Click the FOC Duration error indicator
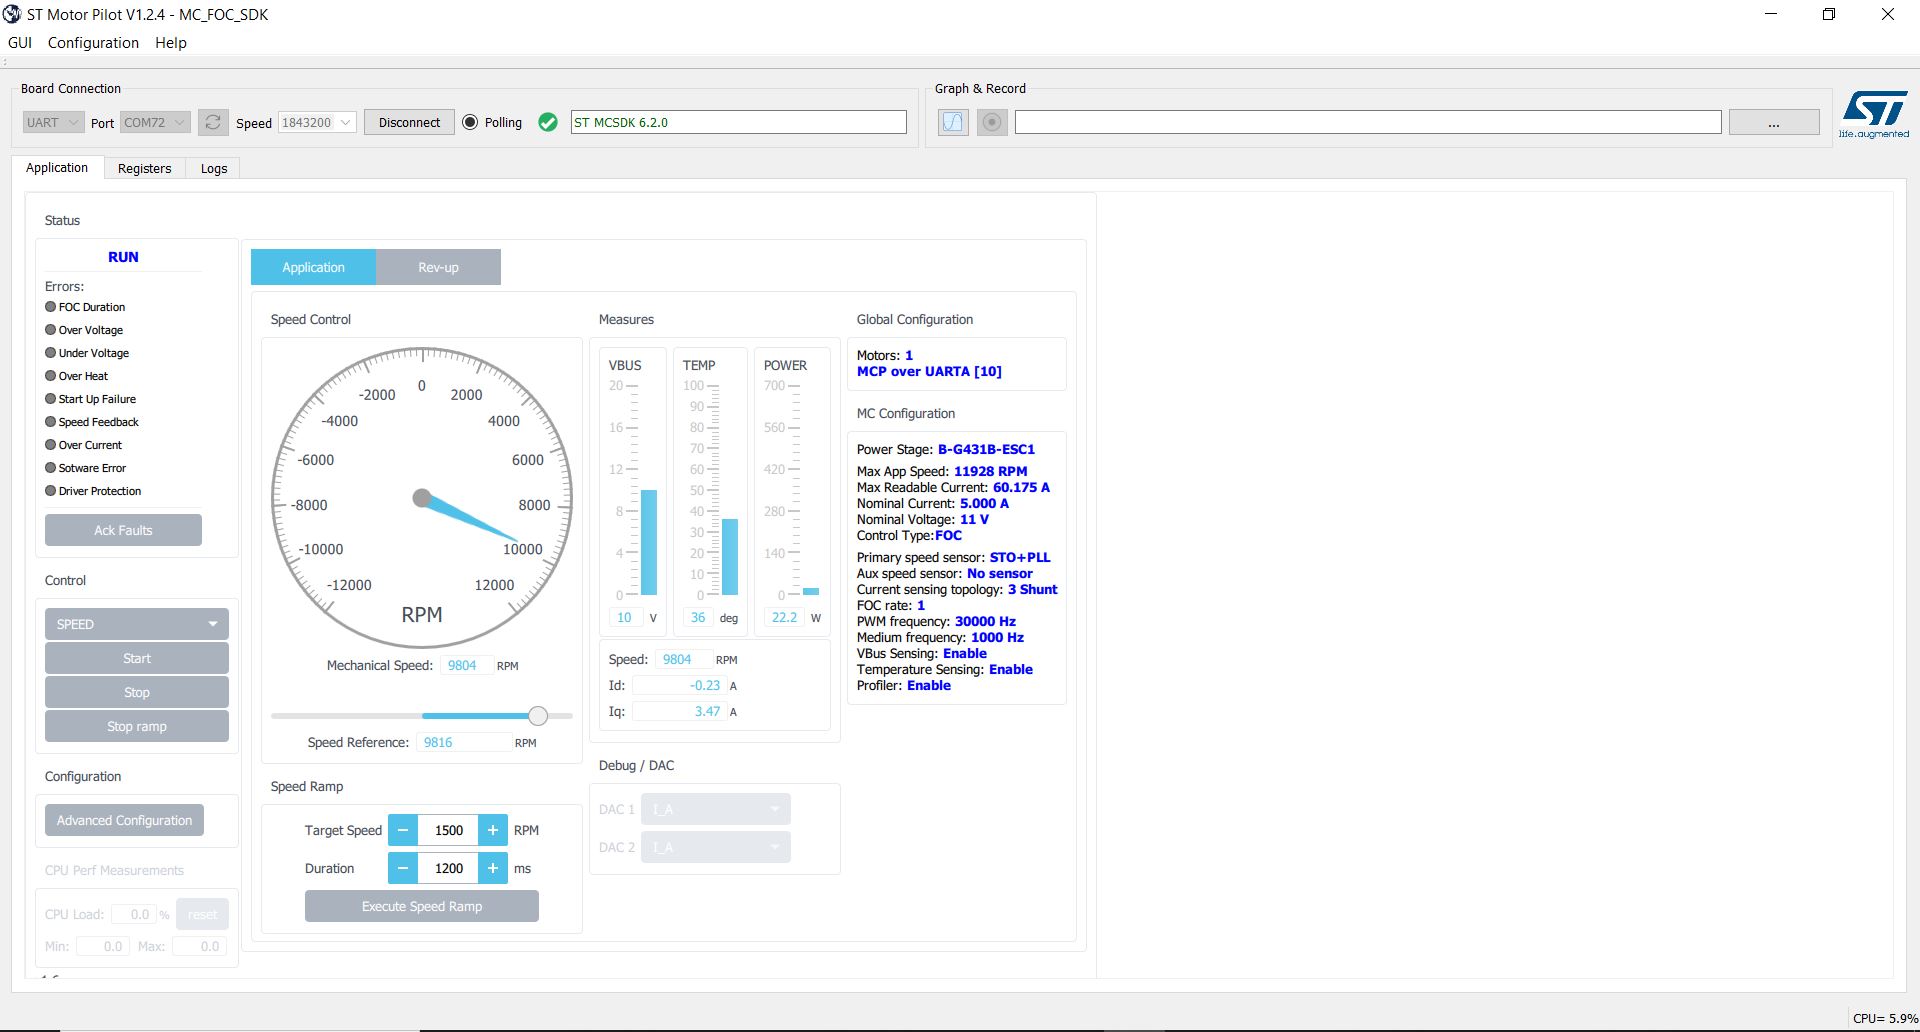Image resolution: width=1920 pixels, height=1032 pixels. [51, 307]
